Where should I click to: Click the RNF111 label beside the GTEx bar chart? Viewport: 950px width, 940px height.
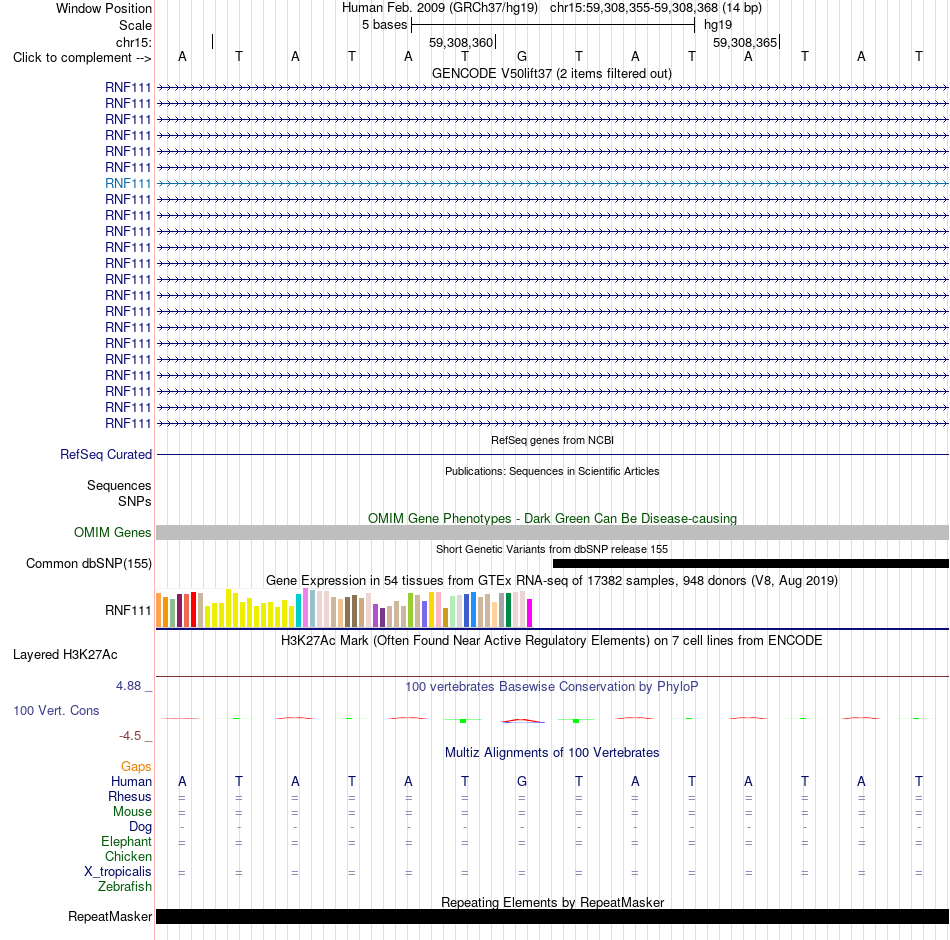[128, 610]
